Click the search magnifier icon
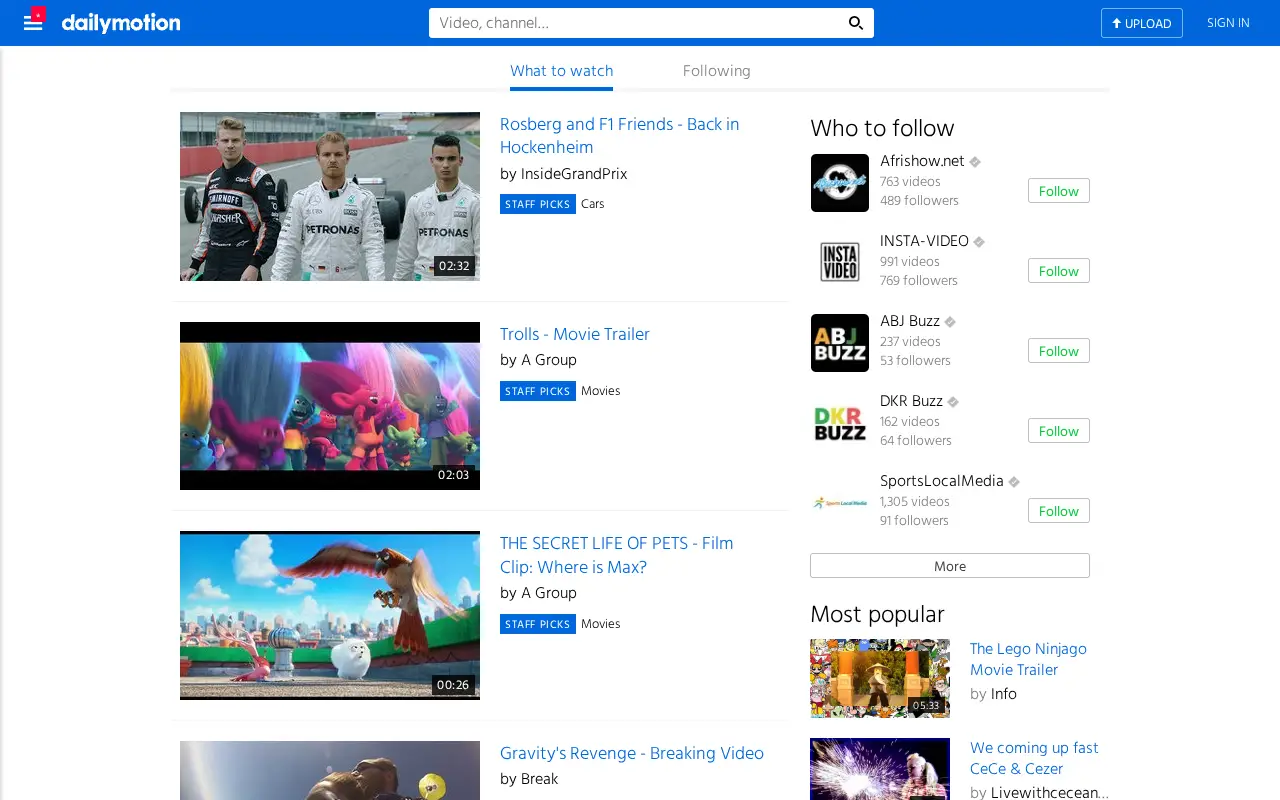Viewport: 1280px width, 800px height. pos(856,23)
